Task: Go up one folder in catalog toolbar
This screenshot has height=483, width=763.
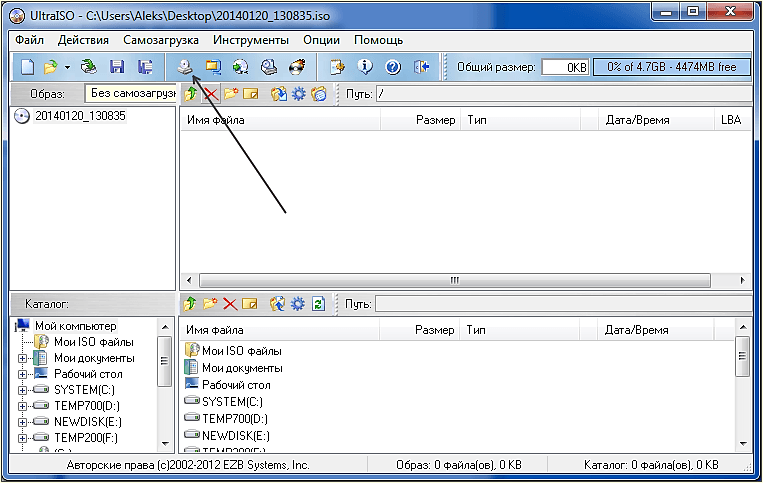Action: pyautogui.click(x=190, y=304)
